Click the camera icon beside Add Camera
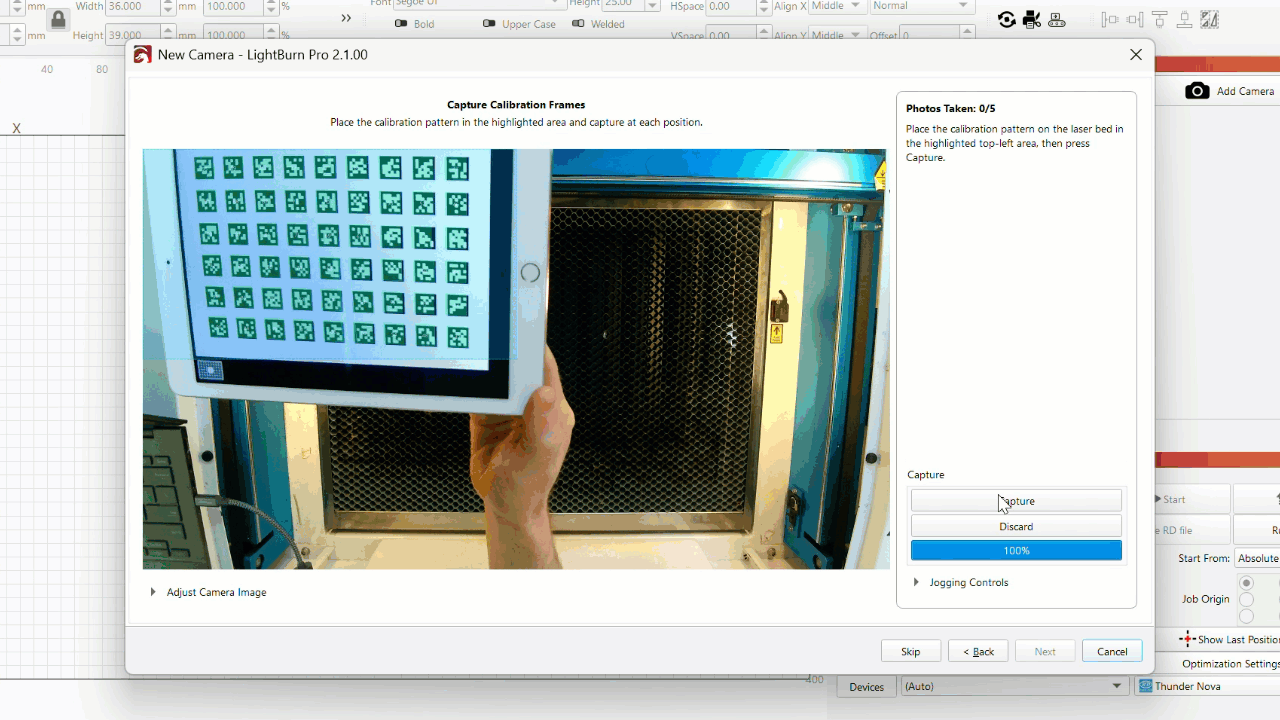1280x720 pixels. click(1197, 91)
